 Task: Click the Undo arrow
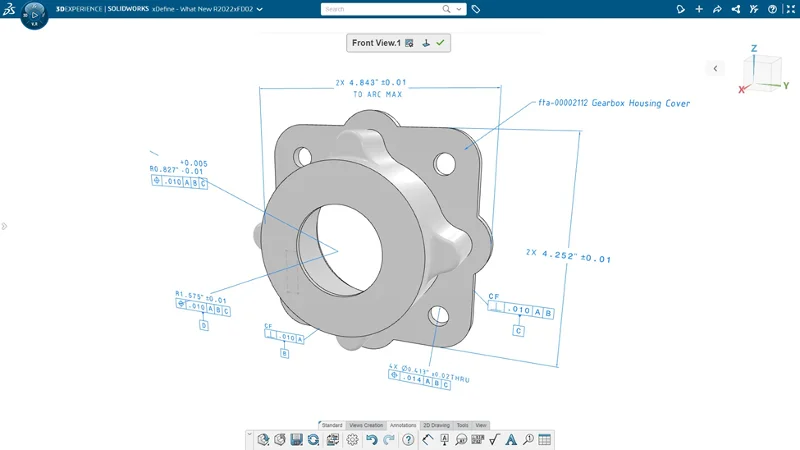pos(371,439)
